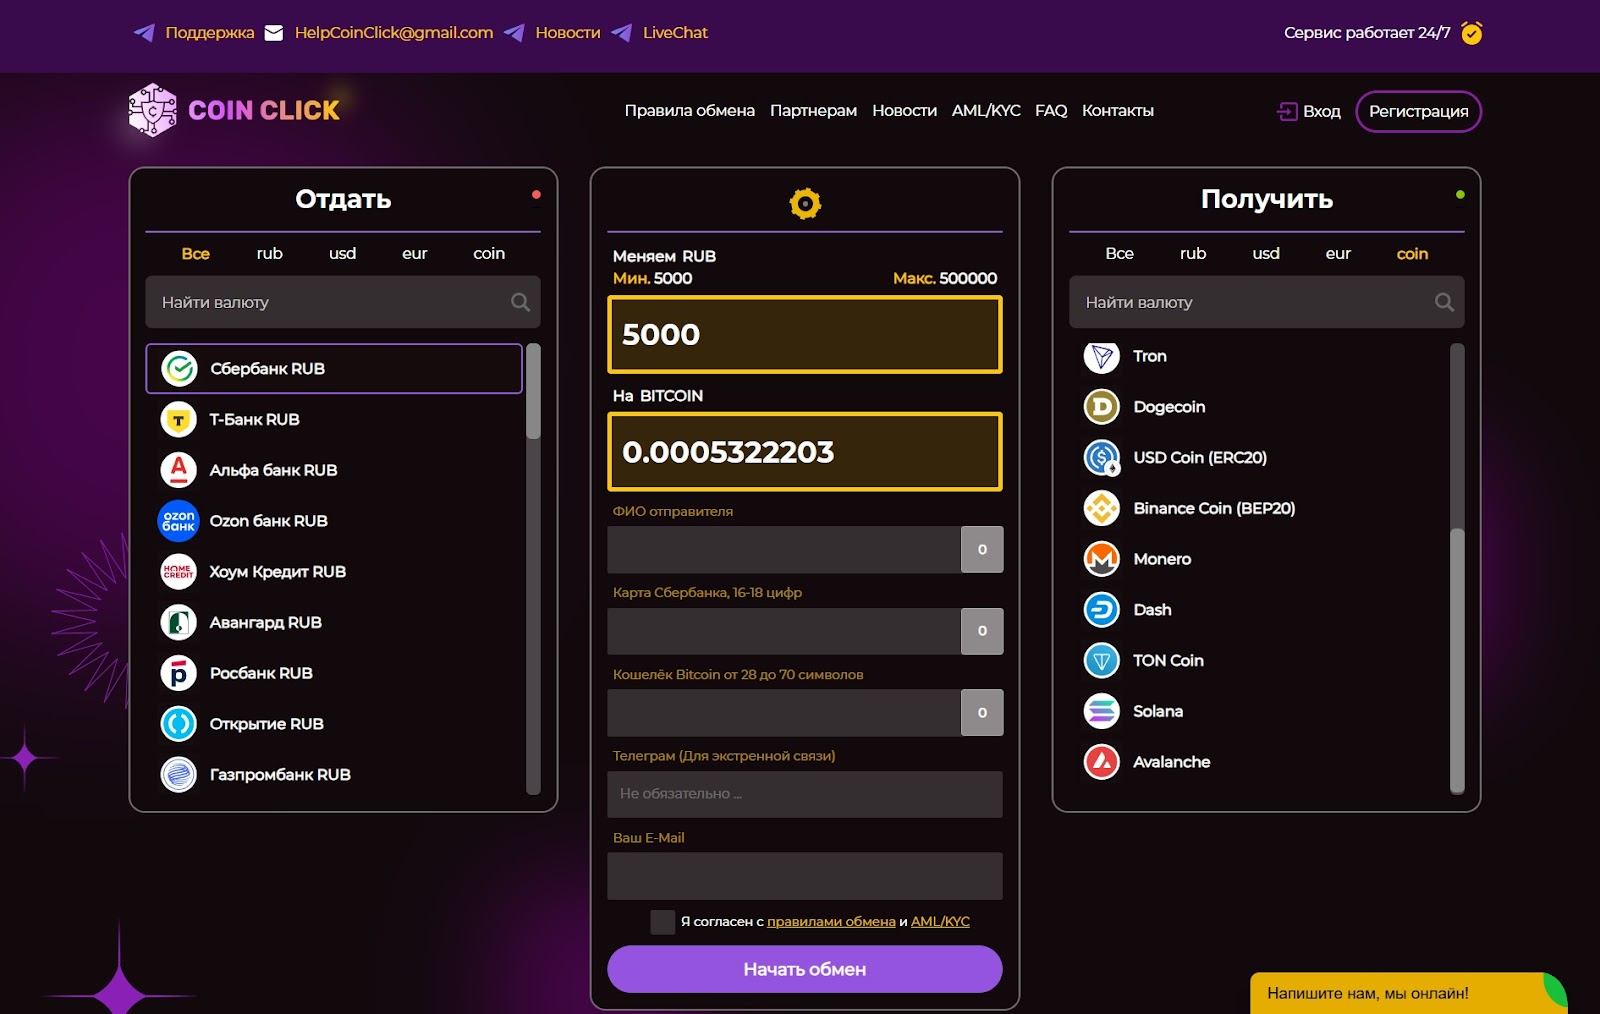1600x1014 pixels.
Task: Click the yellow gear icon above exchange form
Action: coord(805,204)
